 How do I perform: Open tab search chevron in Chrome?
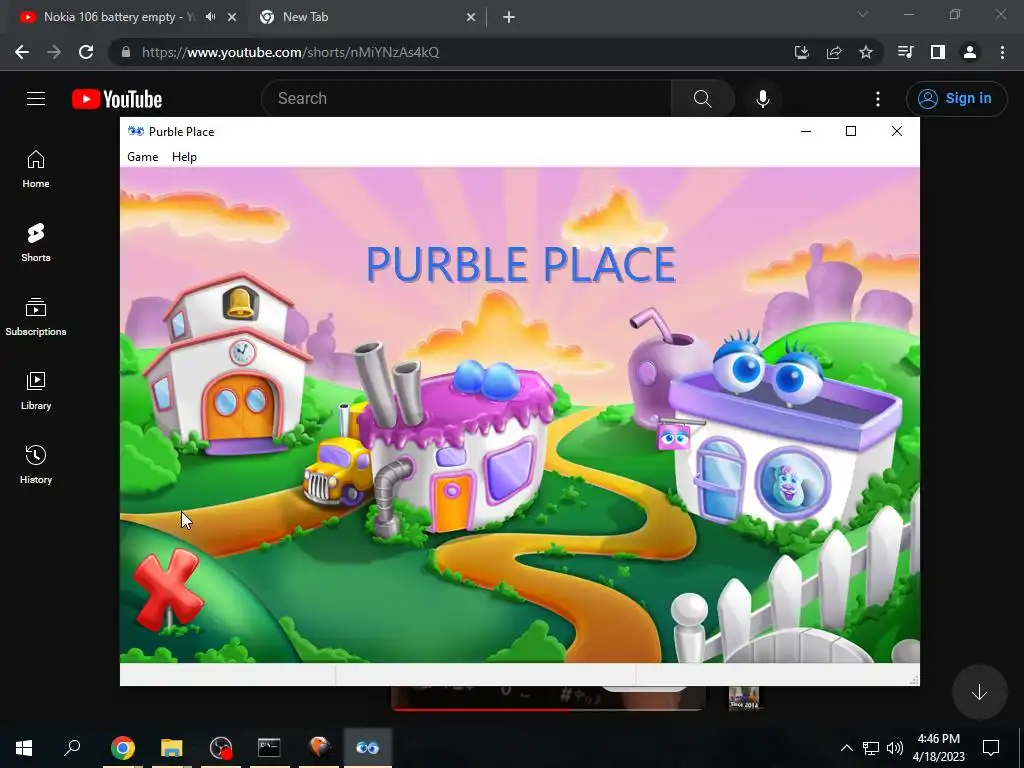click(863, 14)
